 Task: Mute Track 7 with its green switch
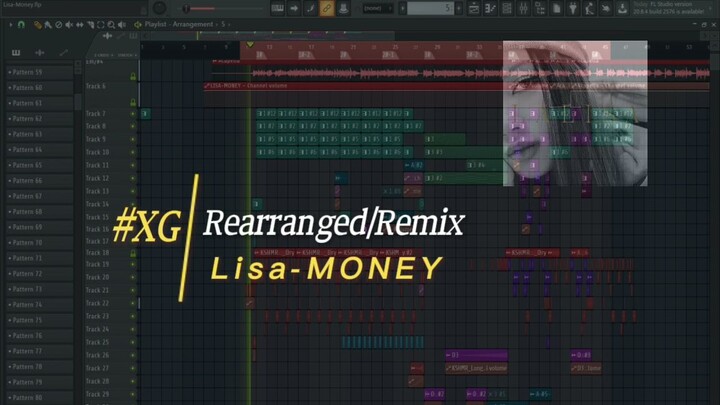point(133,113)
